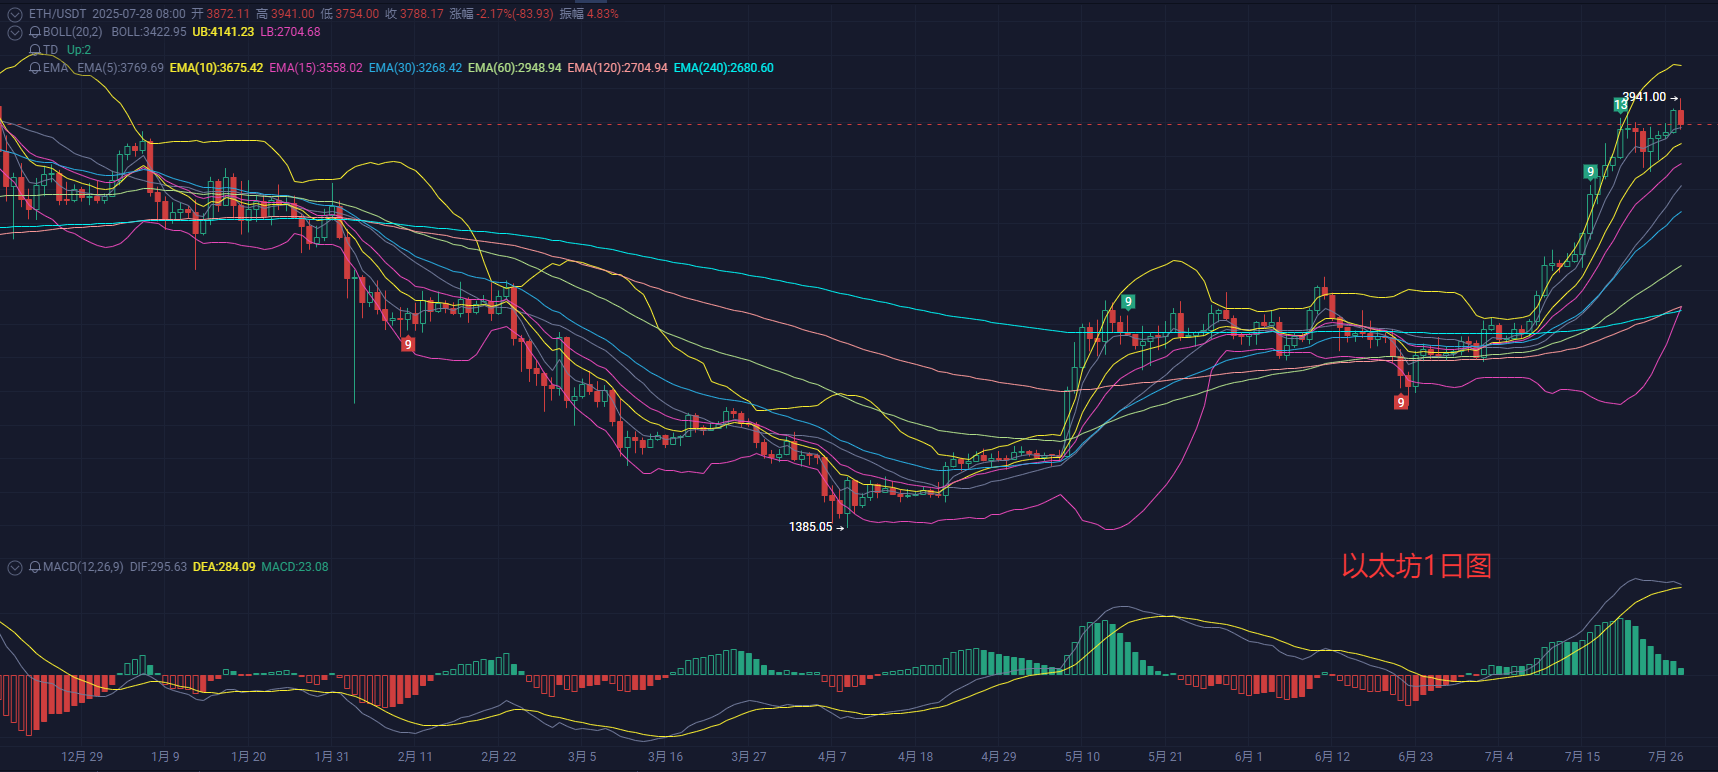Click the DIF:295.63 value

coord(158,567)
